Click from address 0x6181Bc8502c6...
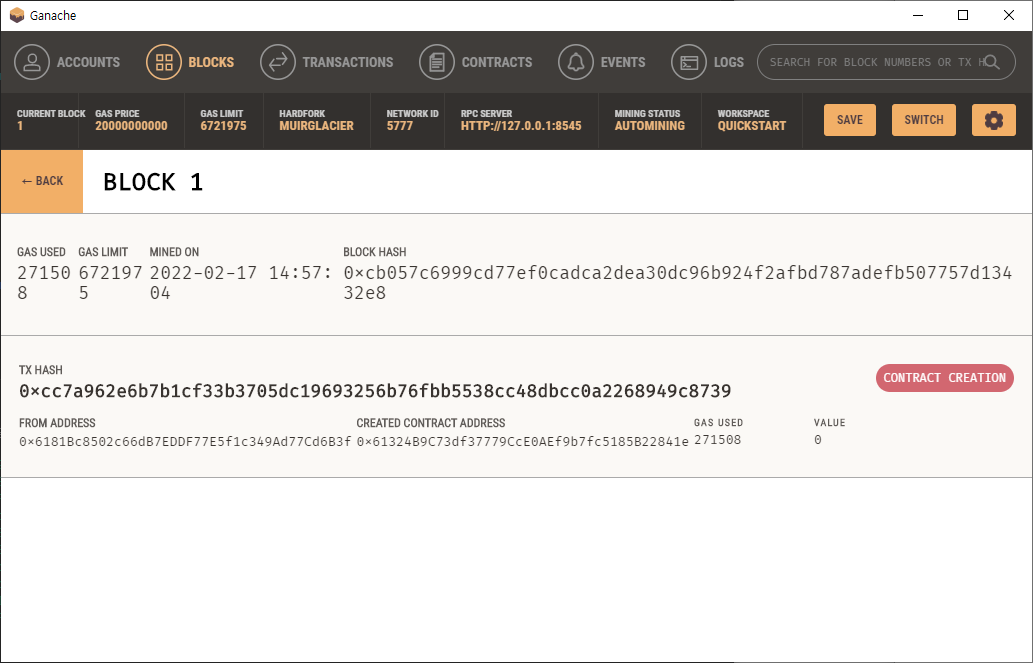 184,442
